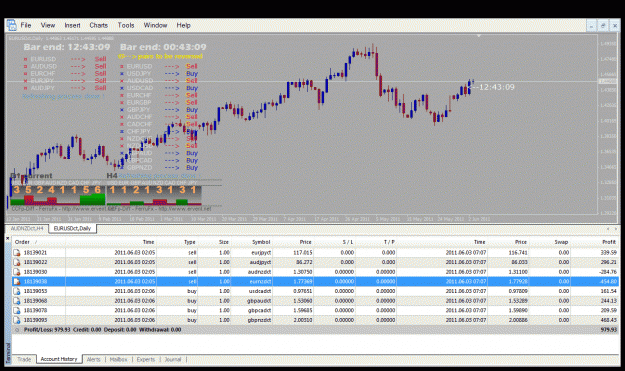Open the File menu
Image resolution: width=625 pixels, height=371 pixels.
26,25
